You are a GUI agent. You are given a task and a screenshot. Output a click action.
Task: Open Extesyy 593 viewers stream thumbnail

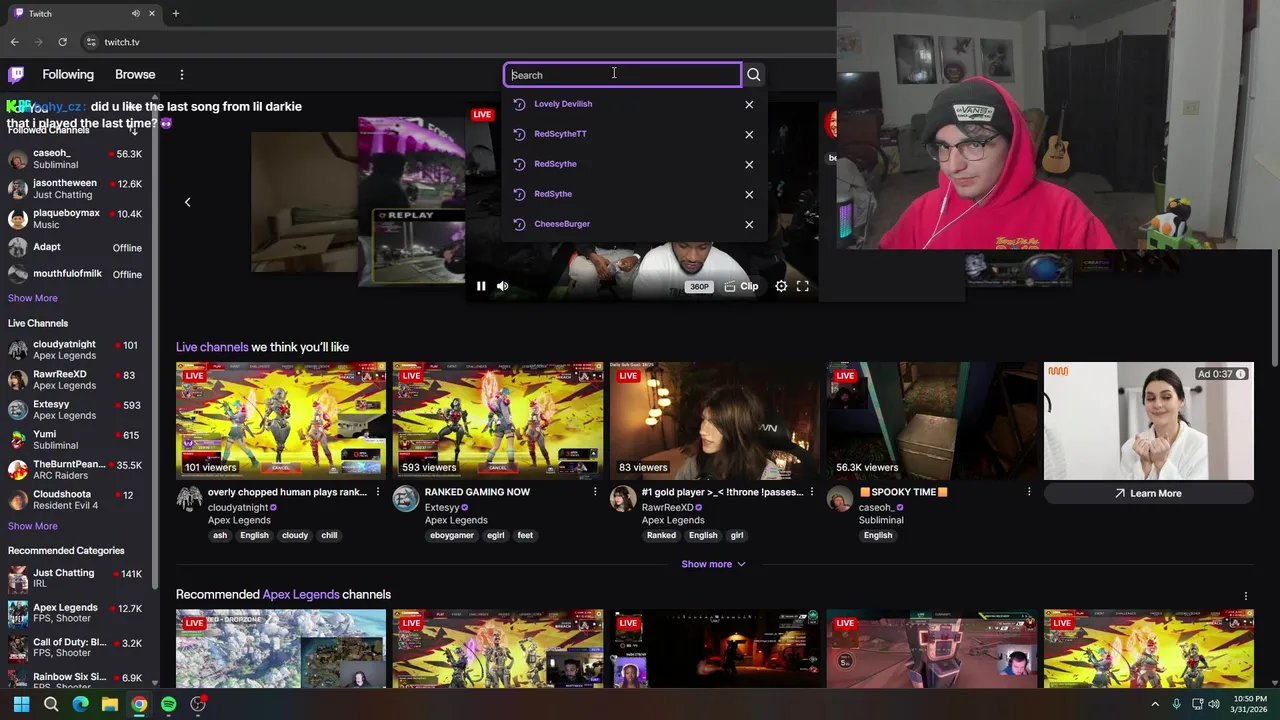498,421
